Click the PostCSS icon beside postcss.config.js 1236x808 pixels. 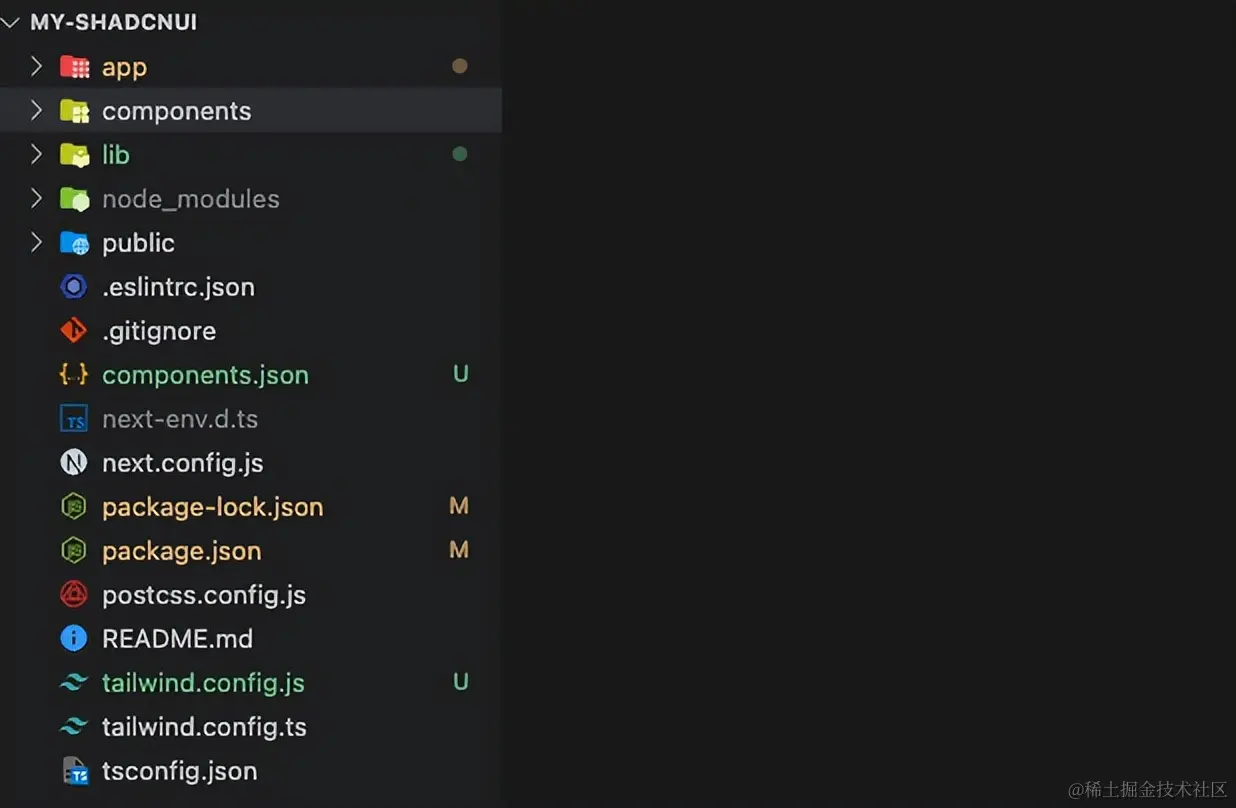click(x=74, y=595)
